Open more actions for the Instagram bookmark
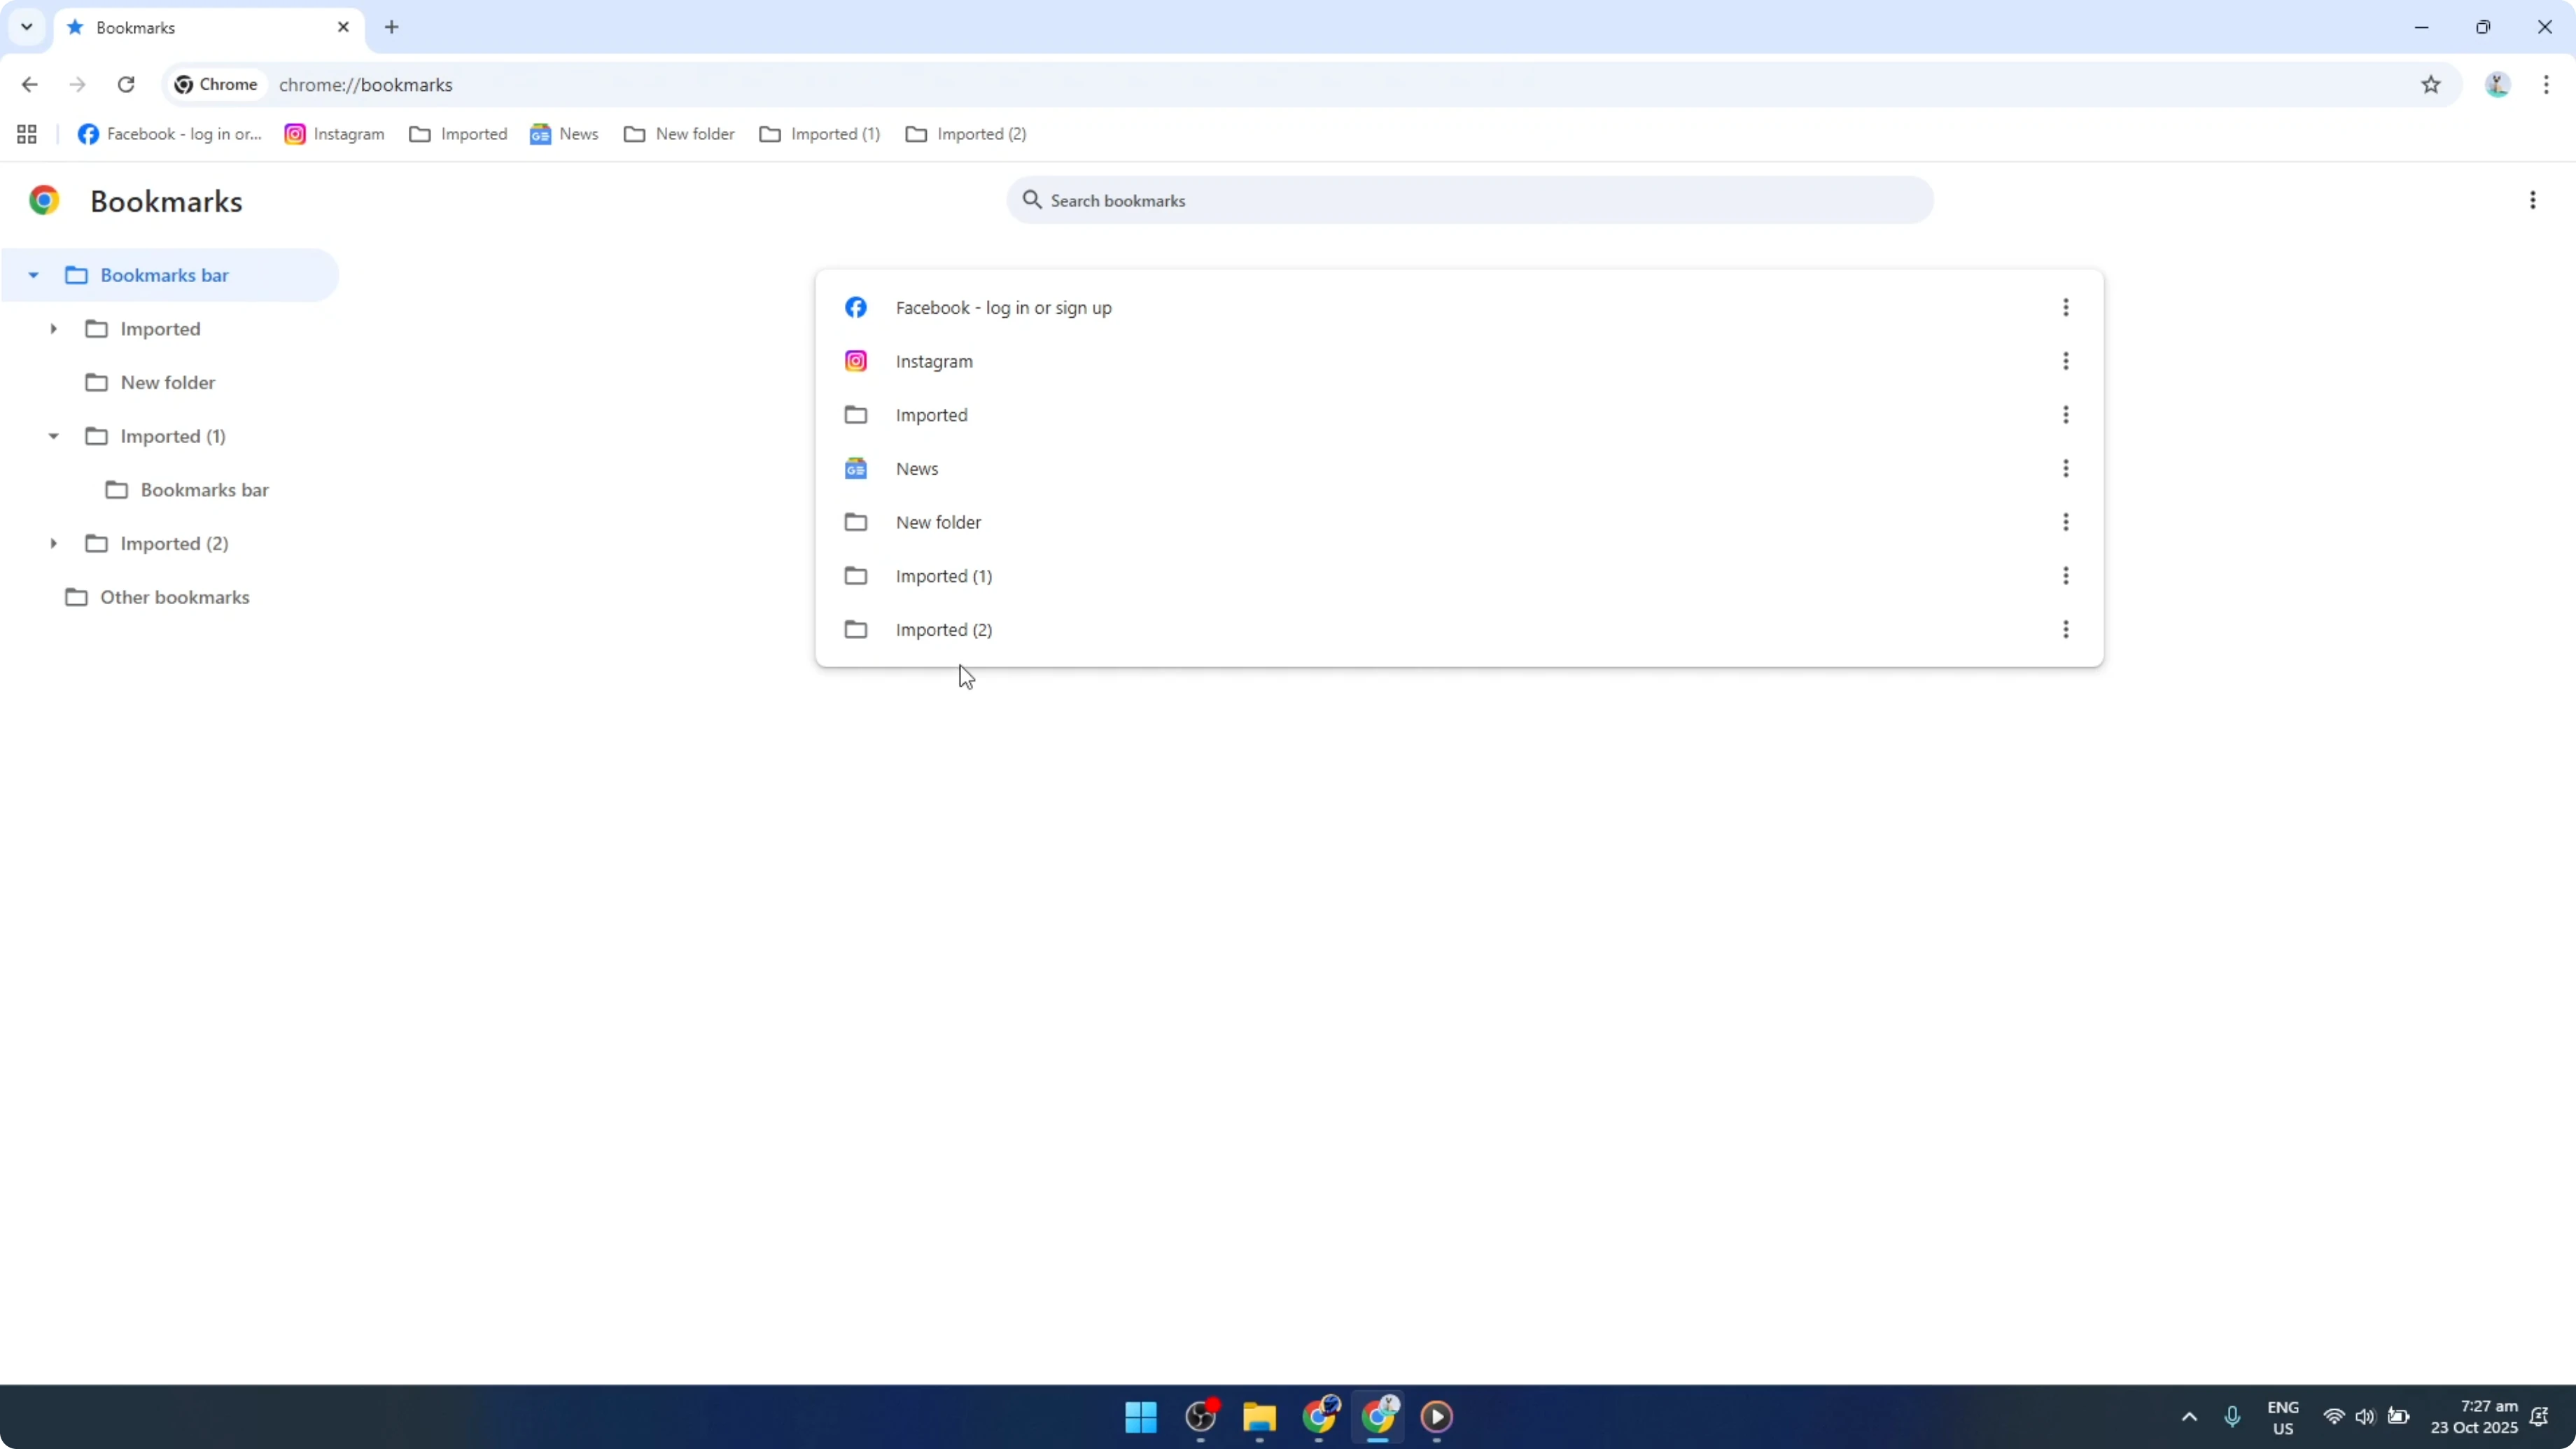The width and height of the screenshot is (2576, 1449). [x=2065, y=361]
